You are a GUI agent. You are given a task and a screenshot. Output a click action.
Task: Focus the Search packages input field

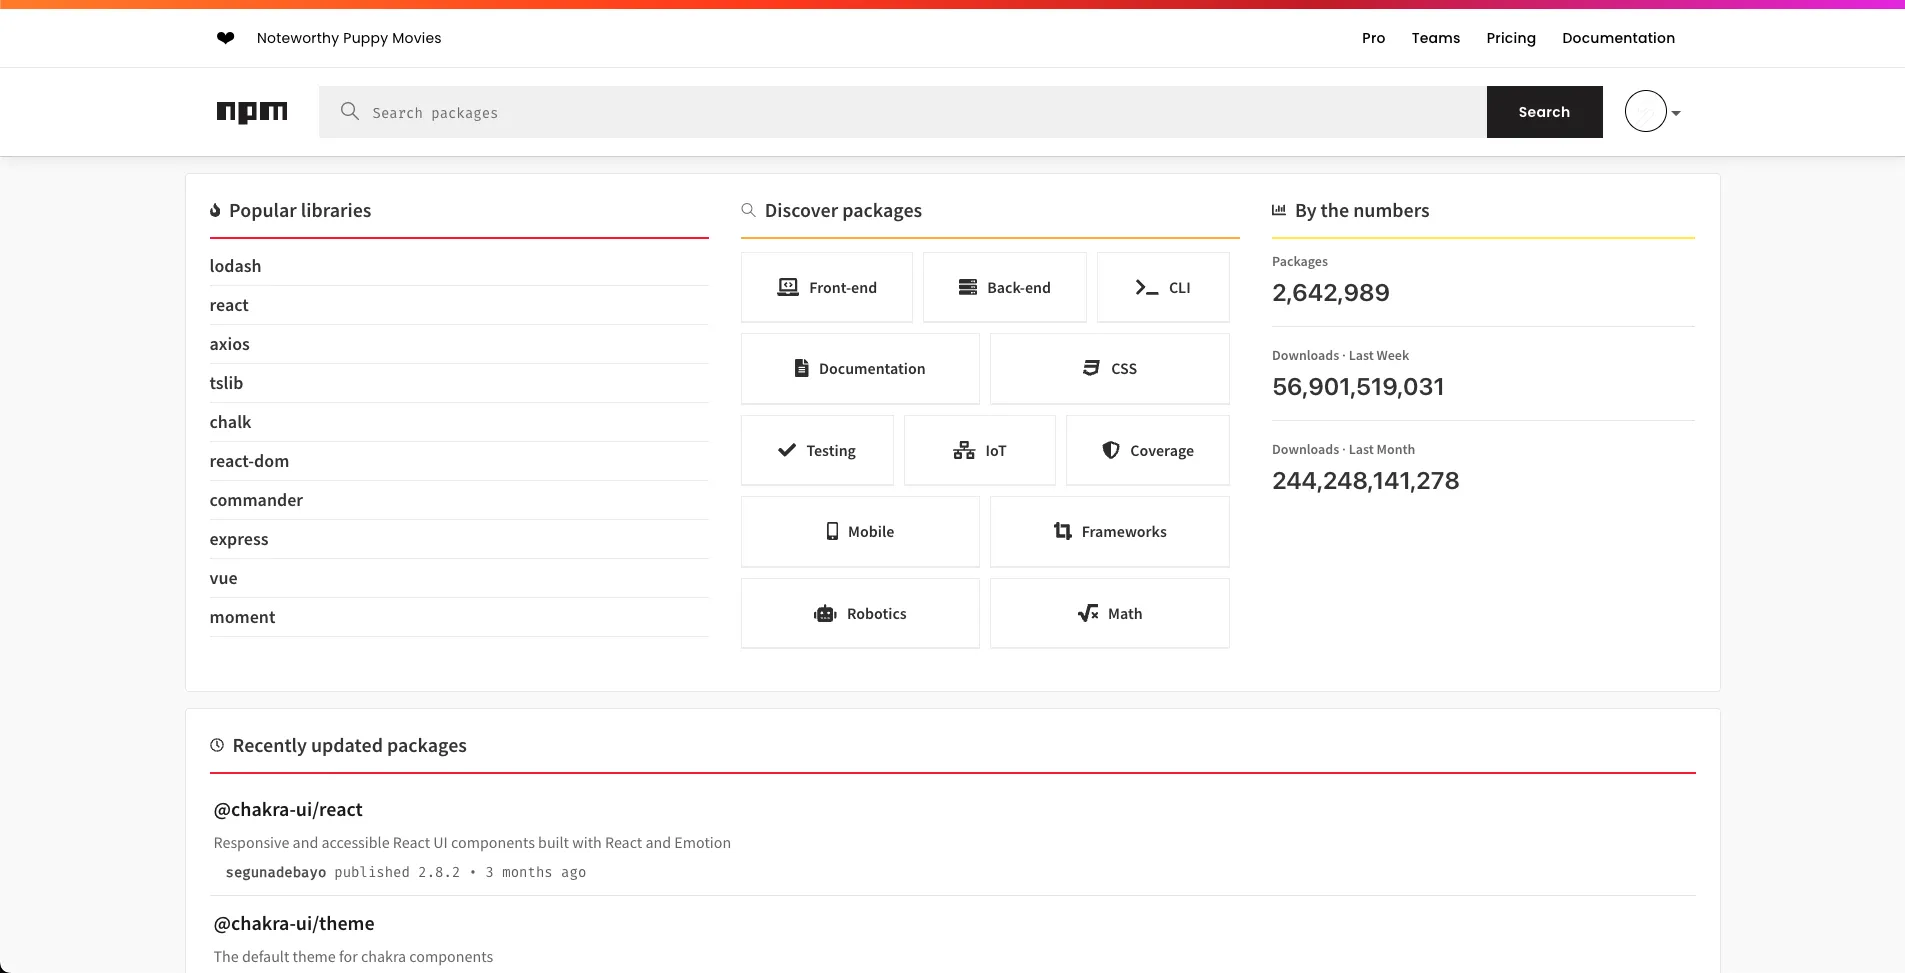902,112
